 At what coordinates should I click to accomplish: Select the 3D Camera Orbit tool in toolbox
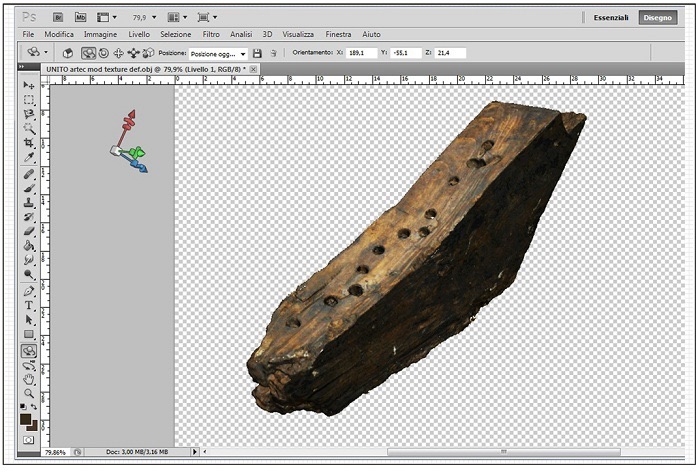click(x=29, y=366)
